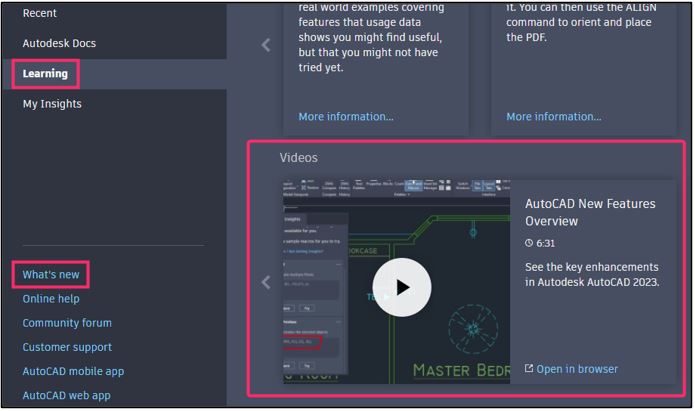Open More information for usage data tip

(346, 117)
